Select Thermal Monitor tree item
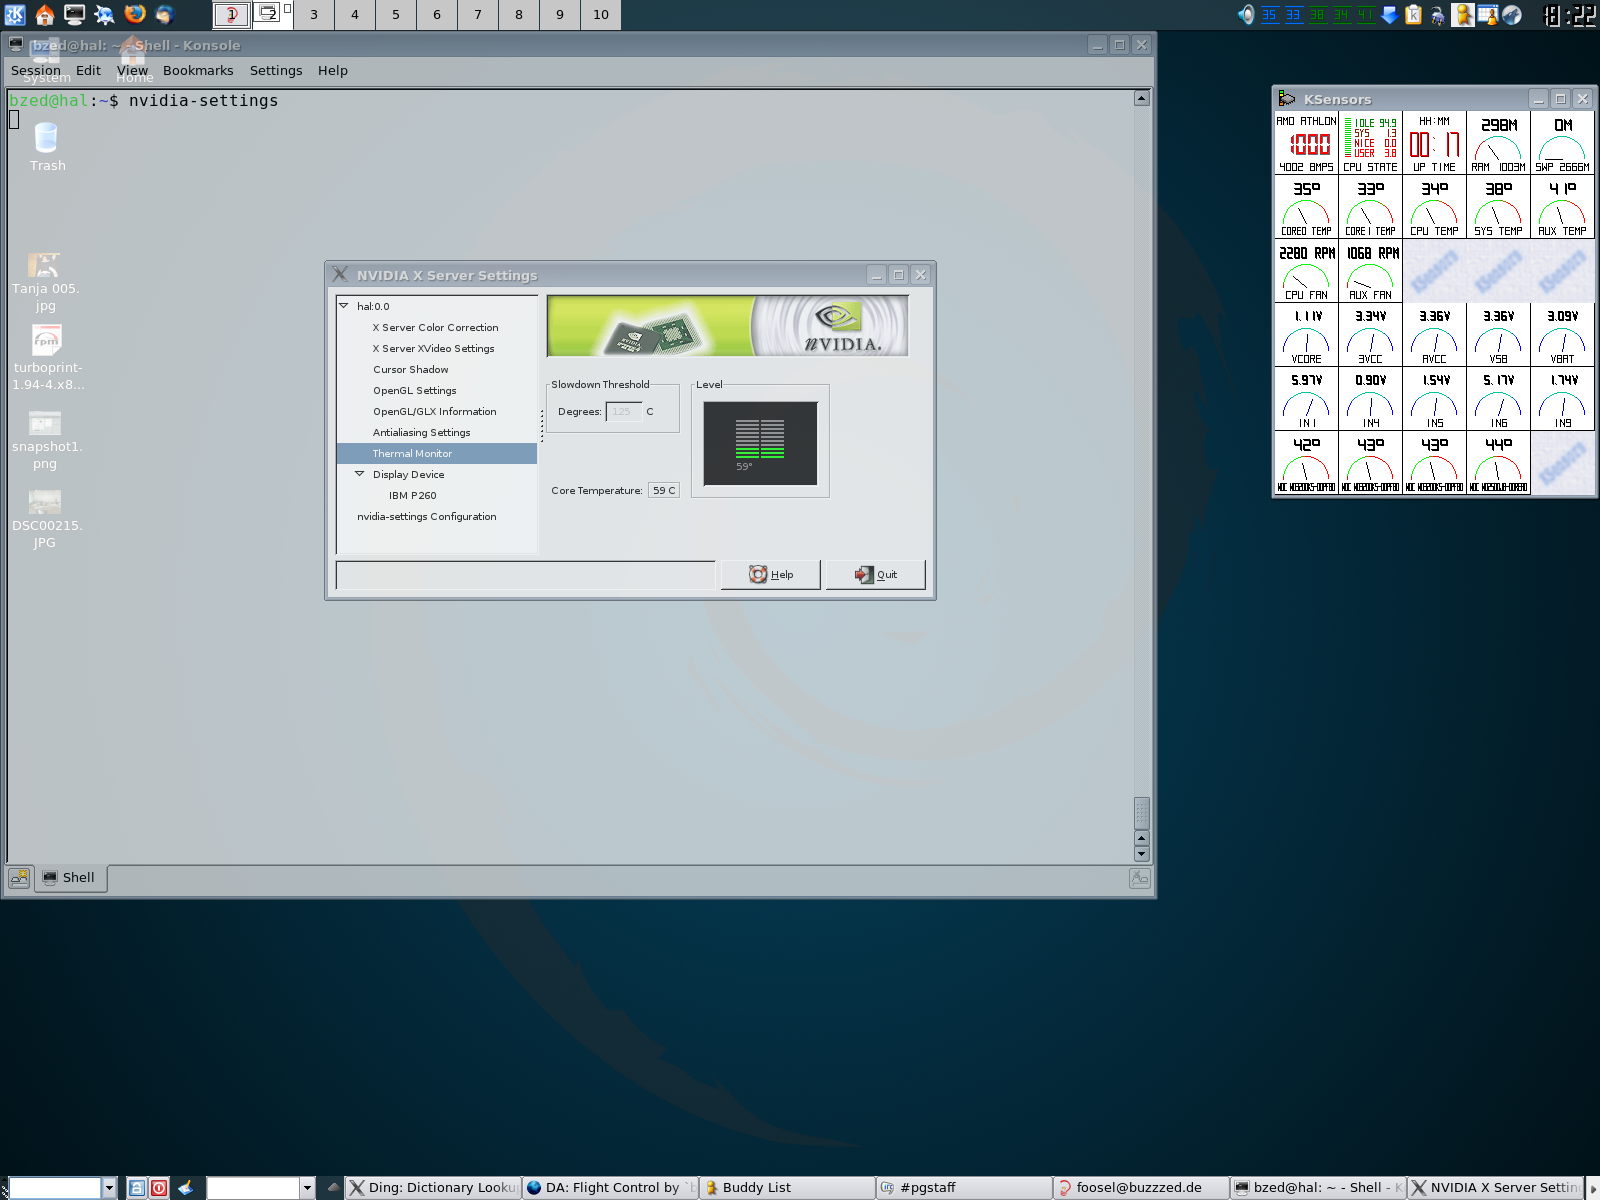The width and height of the screenshot is (1600, 1200). 437,453
